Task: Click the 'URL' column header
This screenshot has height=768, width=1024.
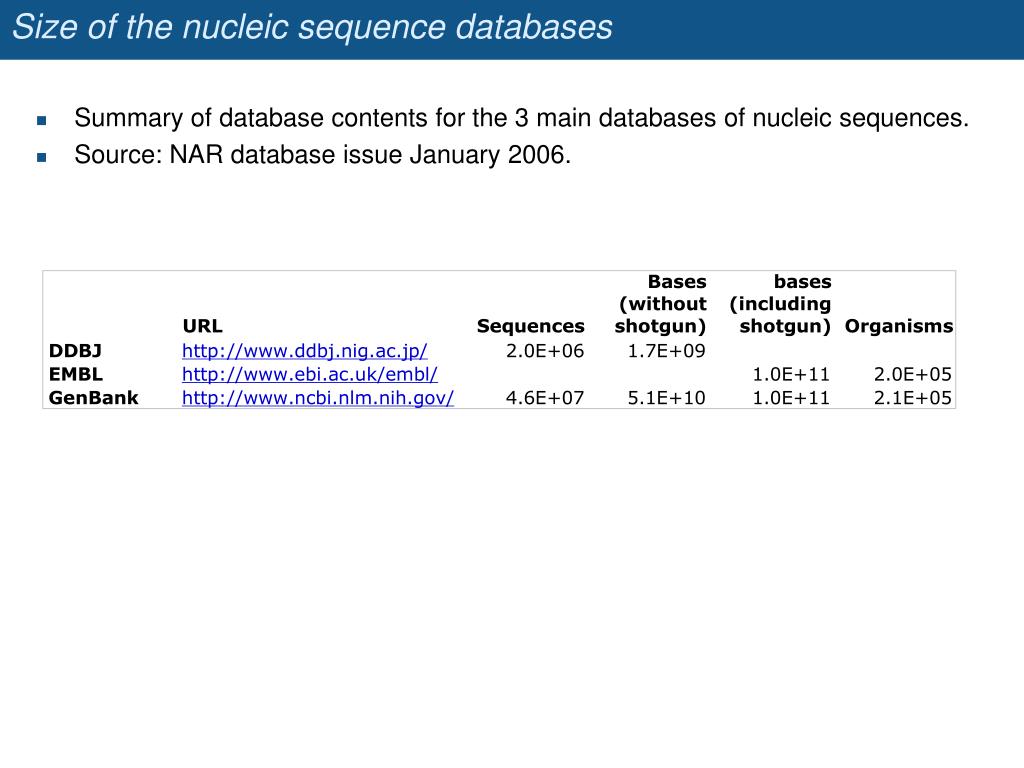Action: coord(202,326)
